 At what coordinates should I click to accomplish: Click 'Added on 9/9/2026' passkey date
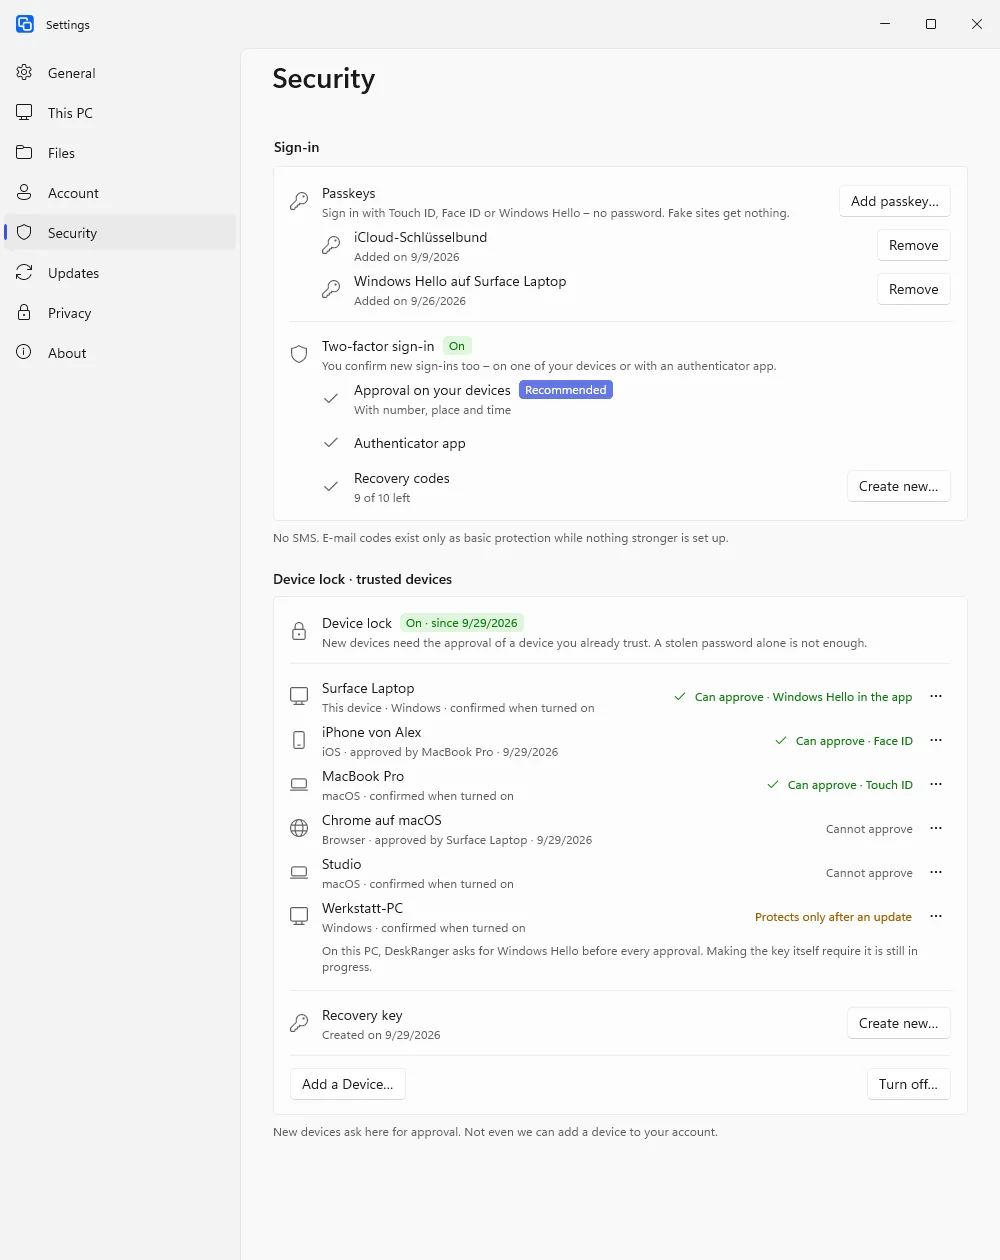407,257
